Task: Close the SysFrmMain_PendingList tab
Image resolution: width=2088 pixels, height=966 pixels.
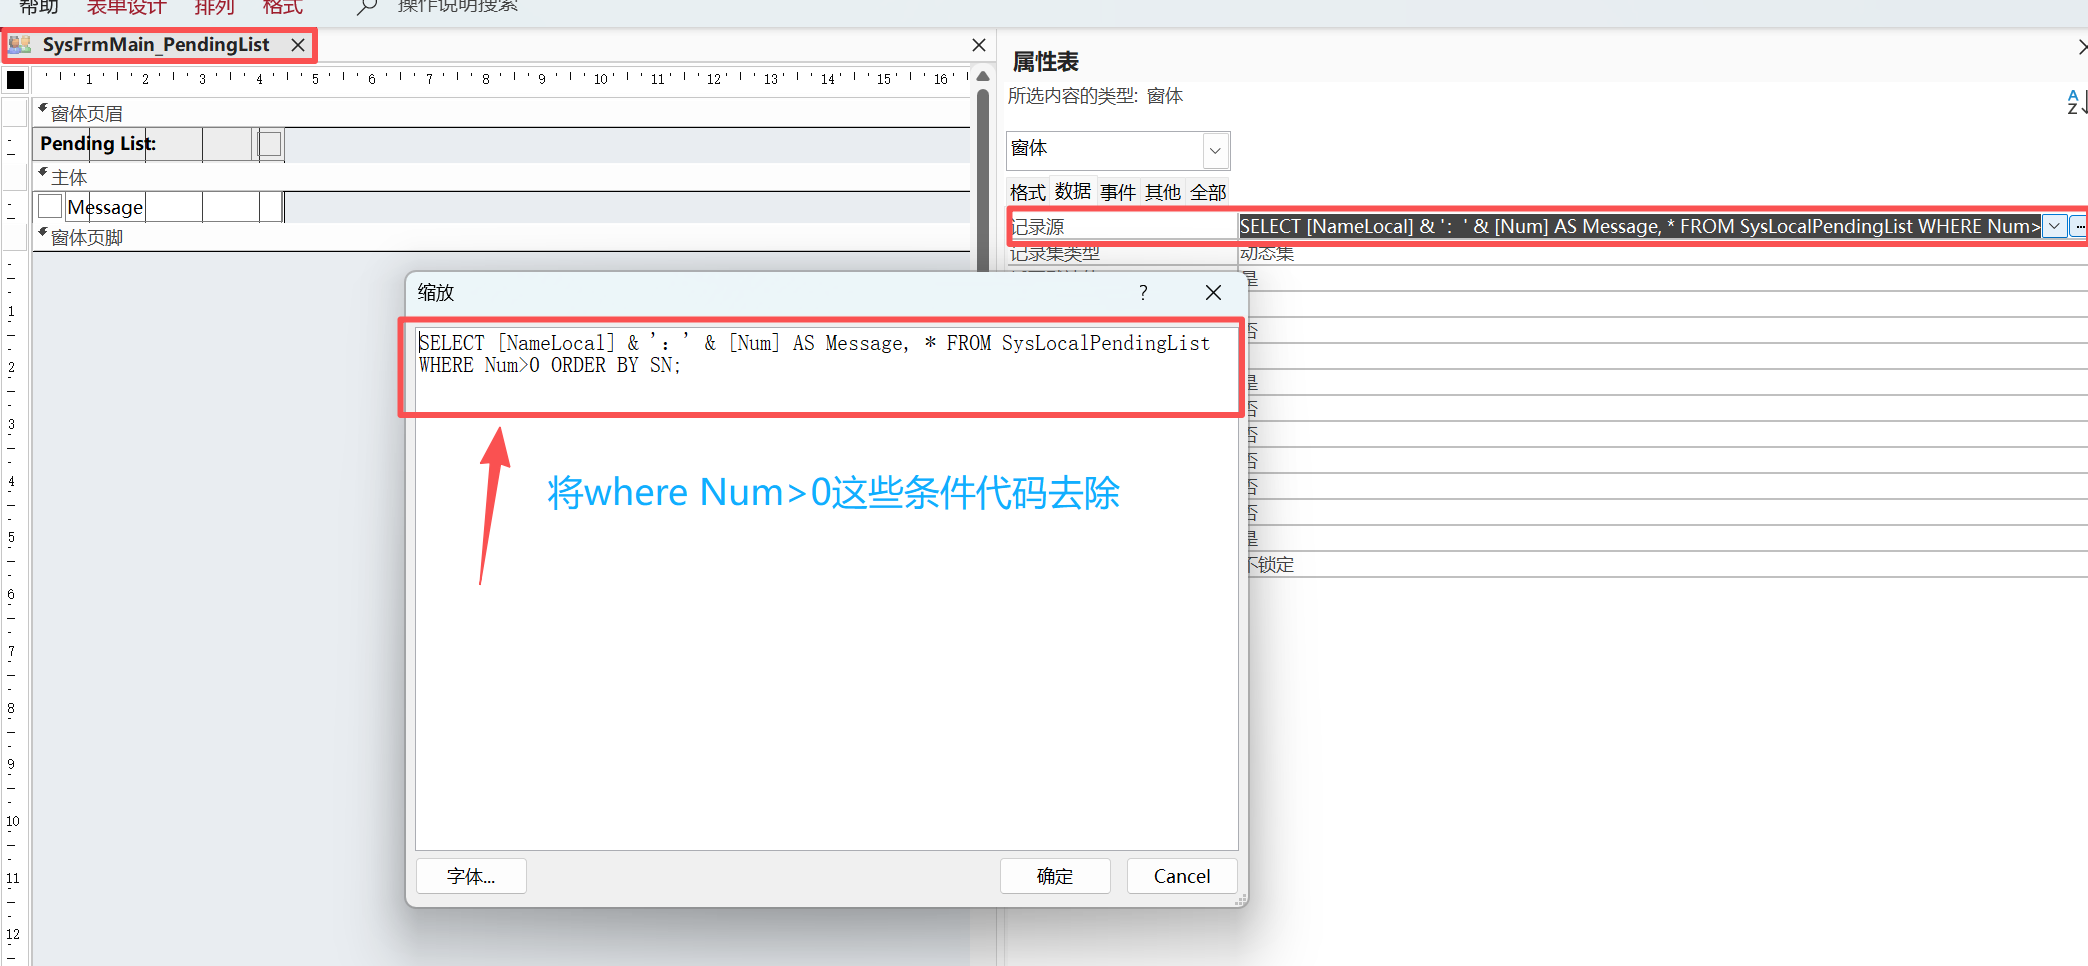Action: (x=298, y=45)
